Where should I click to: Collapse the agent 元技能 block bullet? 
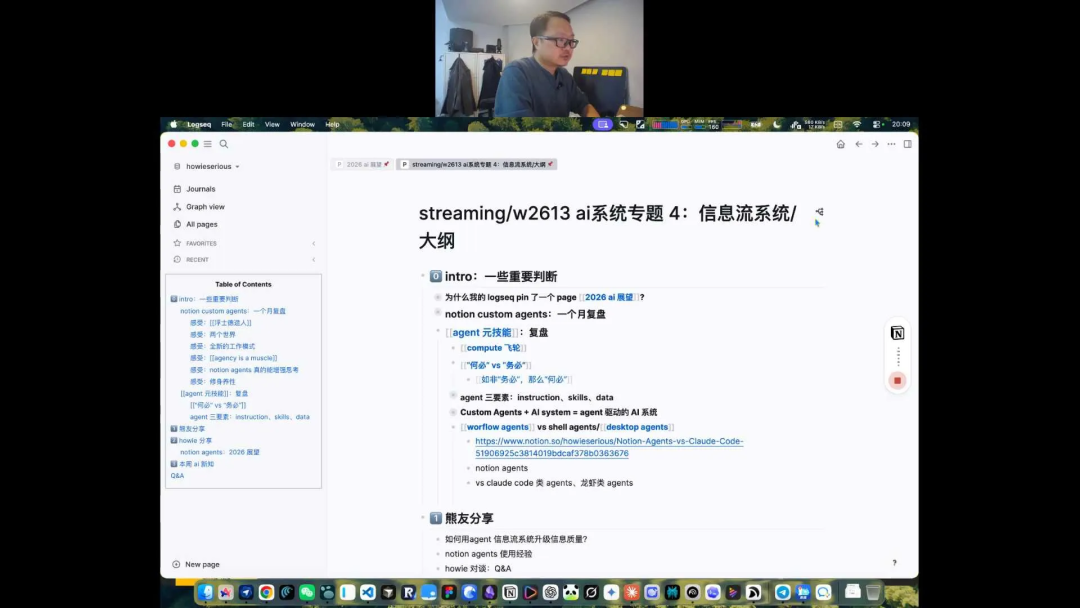point(438,331)
